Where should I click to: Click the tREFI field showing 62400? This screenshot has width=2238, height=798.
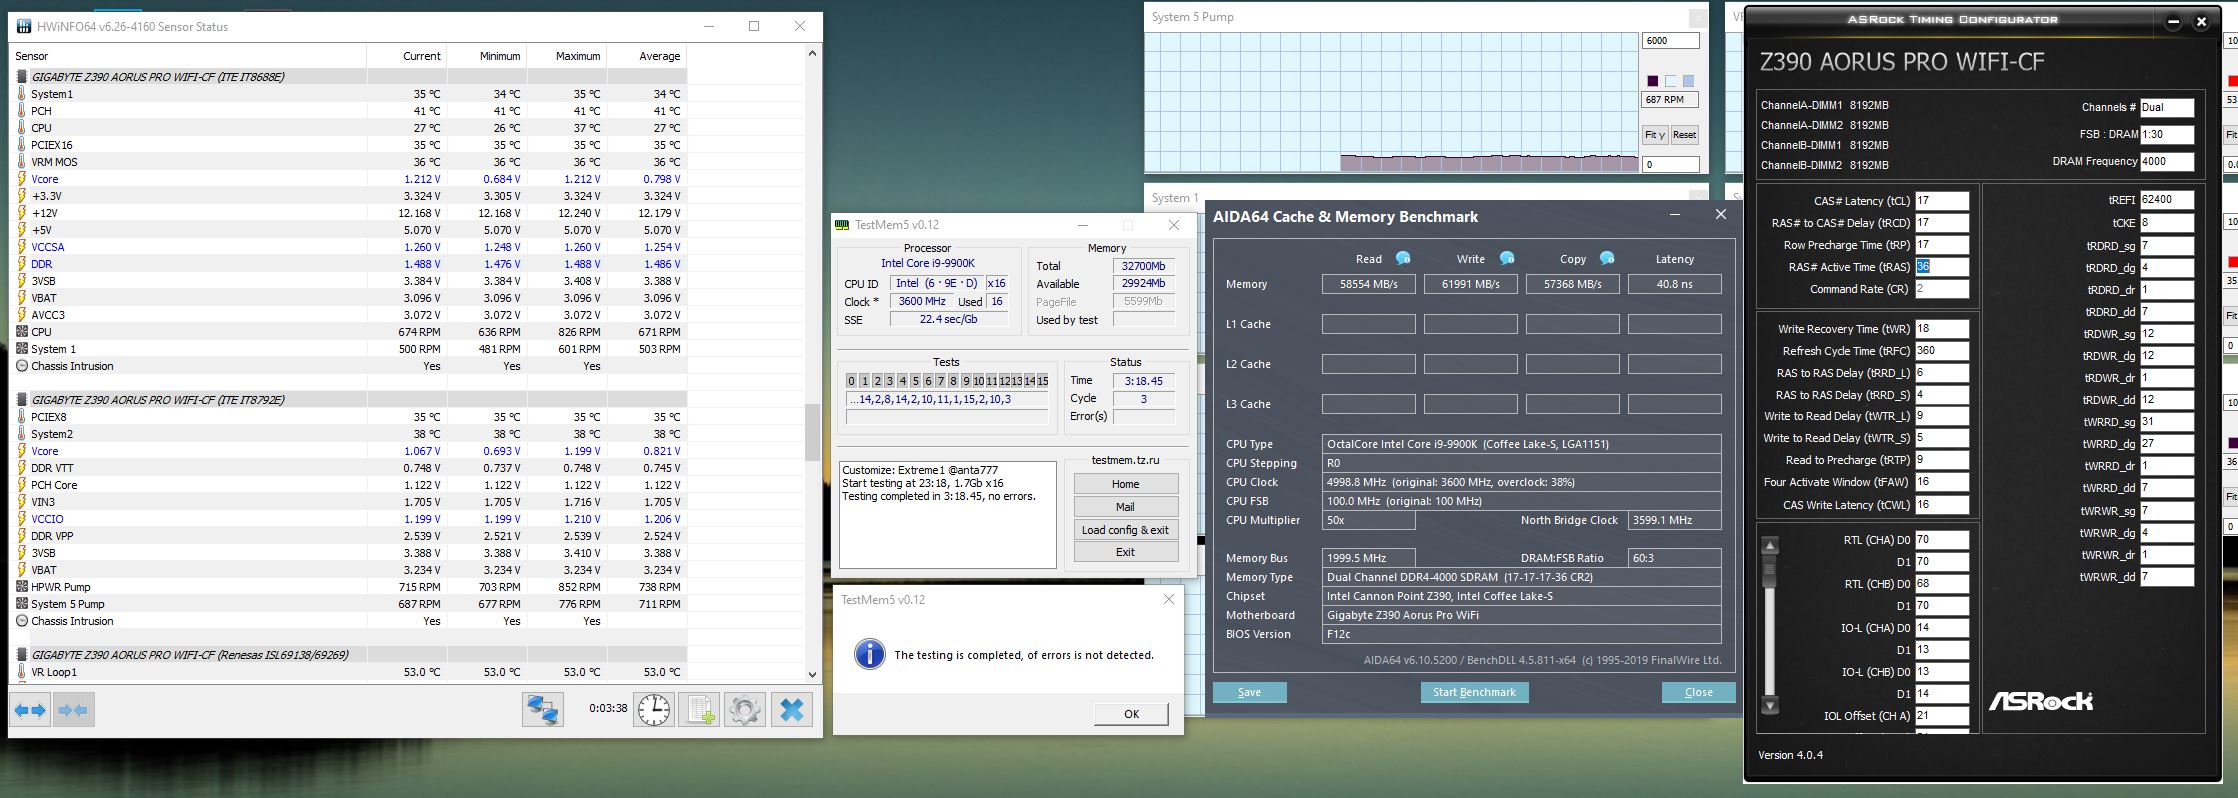coord(2166,200)
